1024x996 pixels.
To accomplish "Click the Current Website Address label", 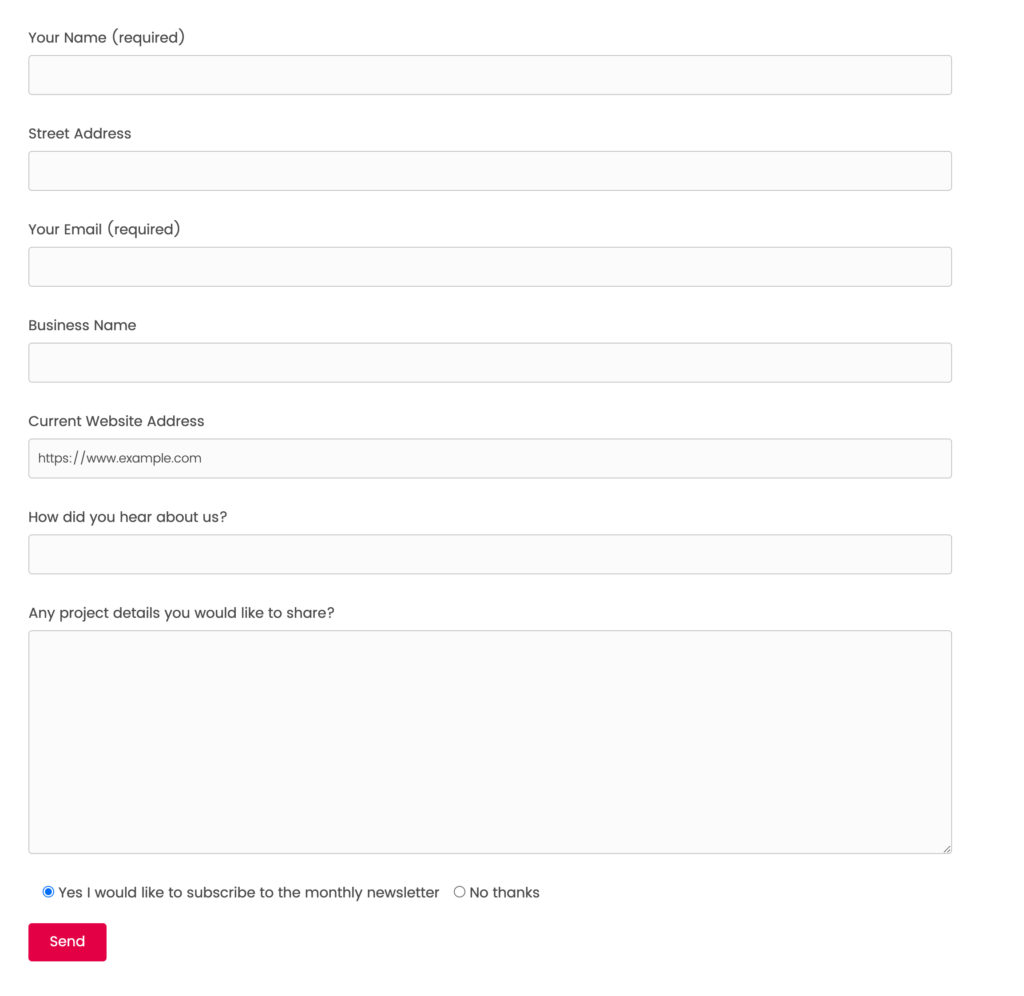I will pyautogui.click(x=116, y=421).
